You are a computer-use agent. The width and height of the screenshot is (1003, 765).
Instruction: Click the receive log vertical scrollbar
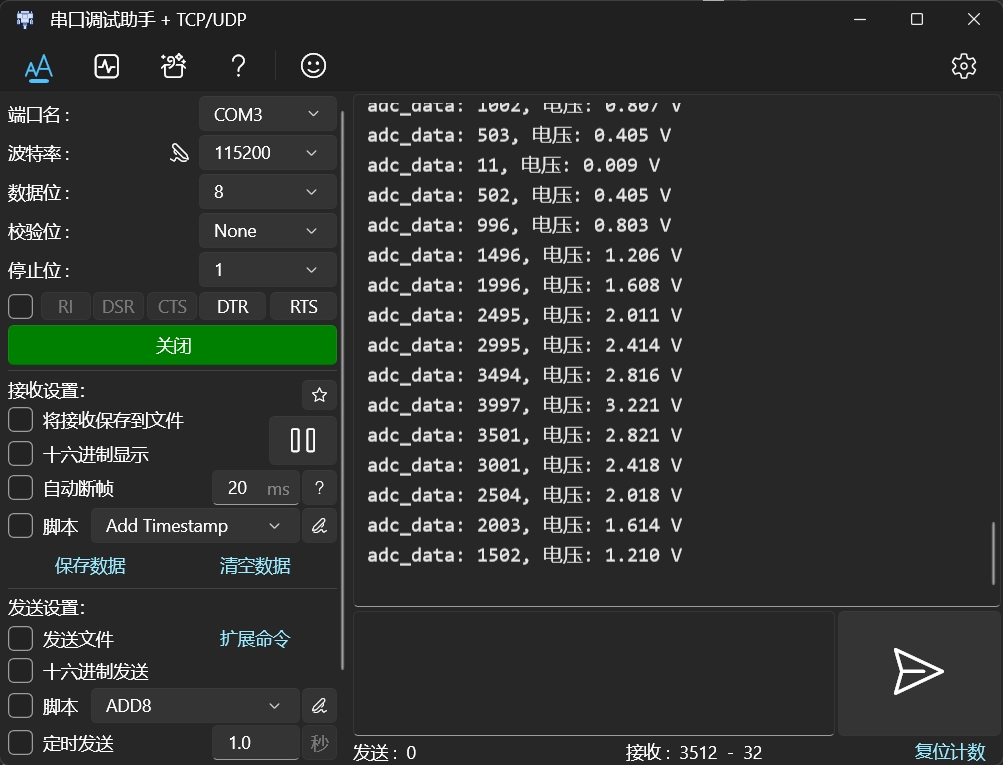pyautogui.click(x=993, y=553)
